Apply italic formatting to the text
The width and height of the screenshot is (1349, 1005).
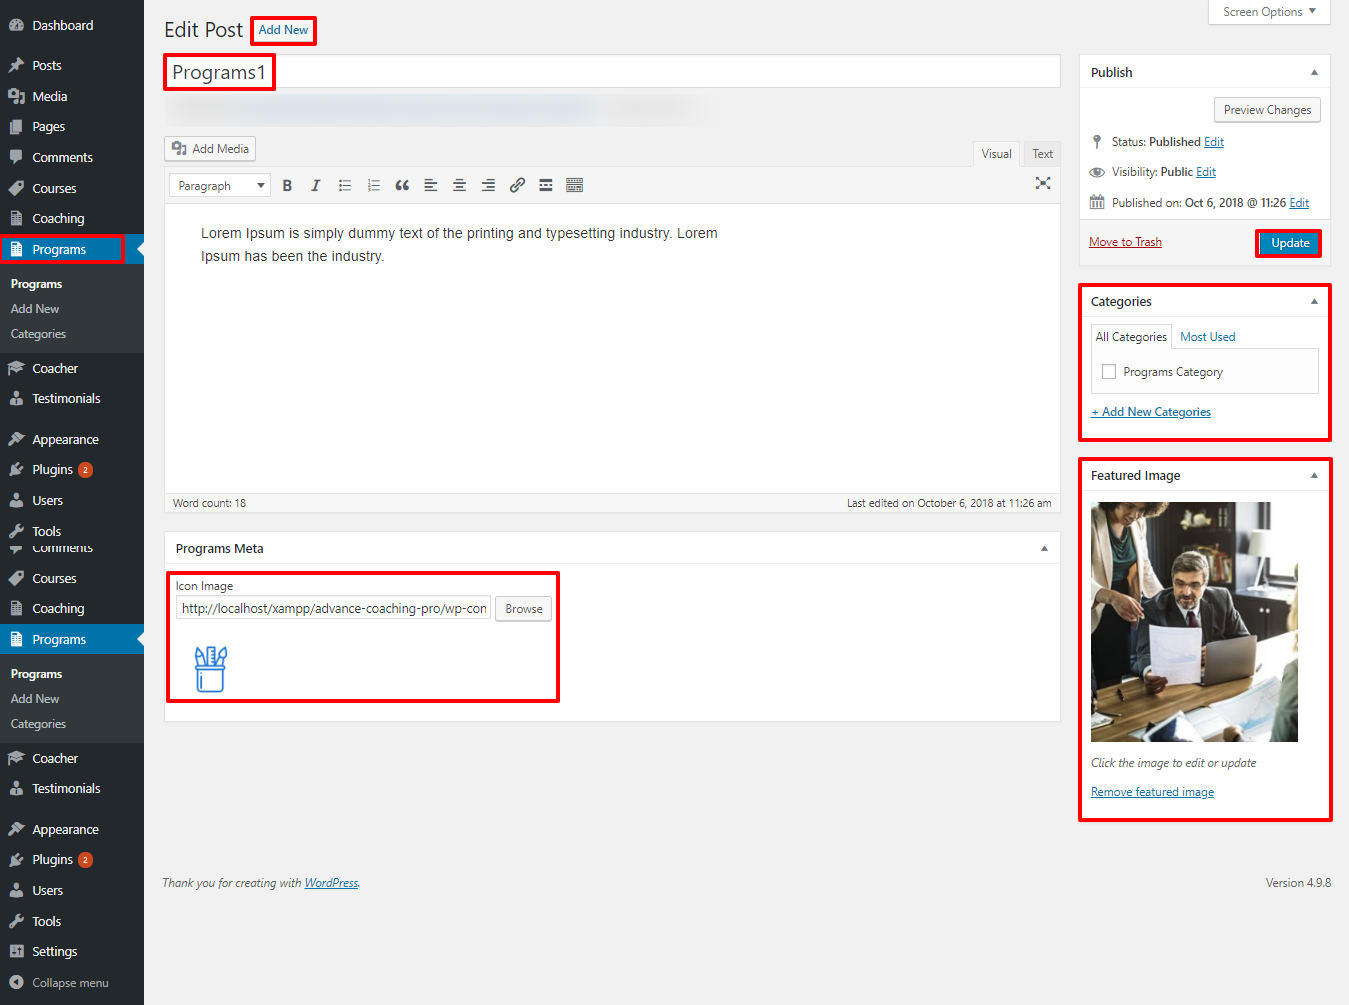[316, 185]
